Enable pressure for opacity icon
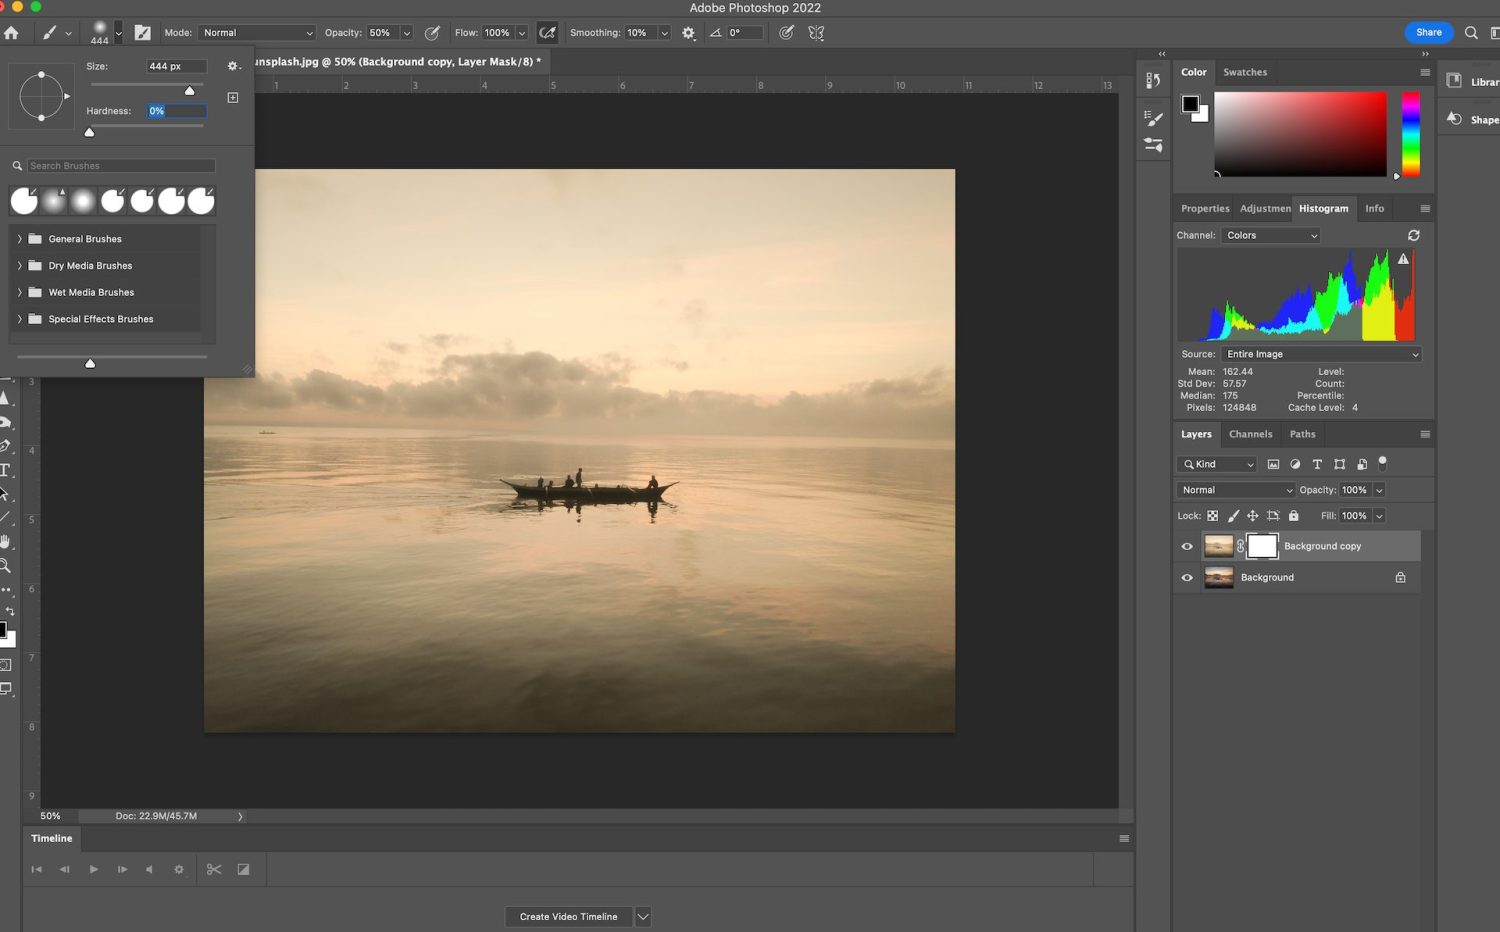Viewport: 1500px width, 932px height. [432, 33]
